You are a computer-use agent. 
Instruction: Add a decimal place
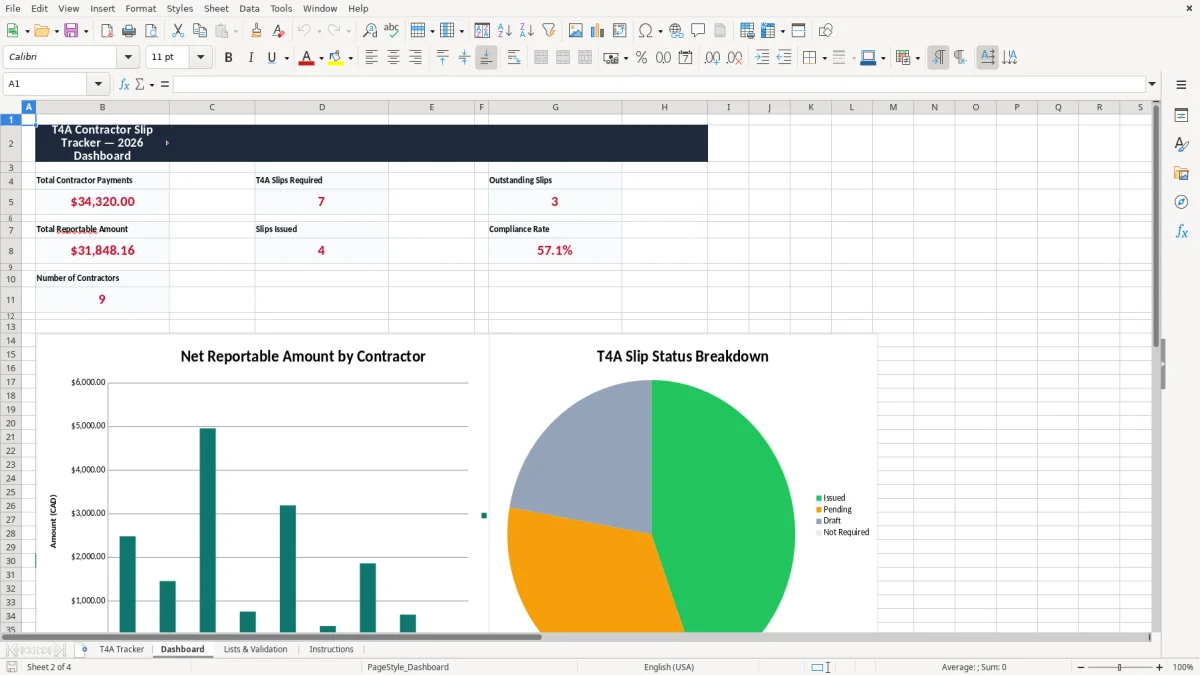coord(712,58)
